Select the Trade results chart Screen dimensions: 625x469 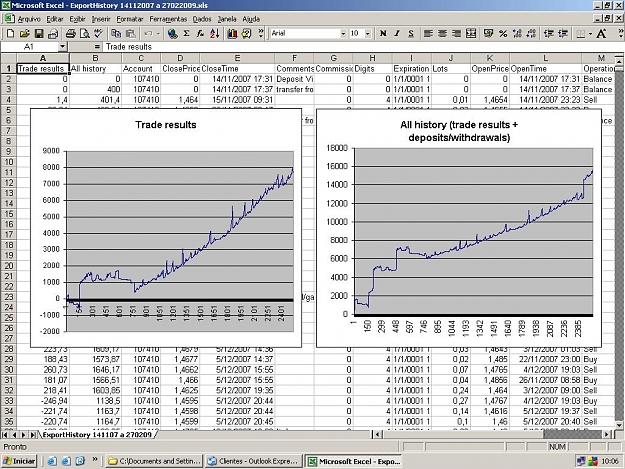pyautogui.click(x=166, y=228)
